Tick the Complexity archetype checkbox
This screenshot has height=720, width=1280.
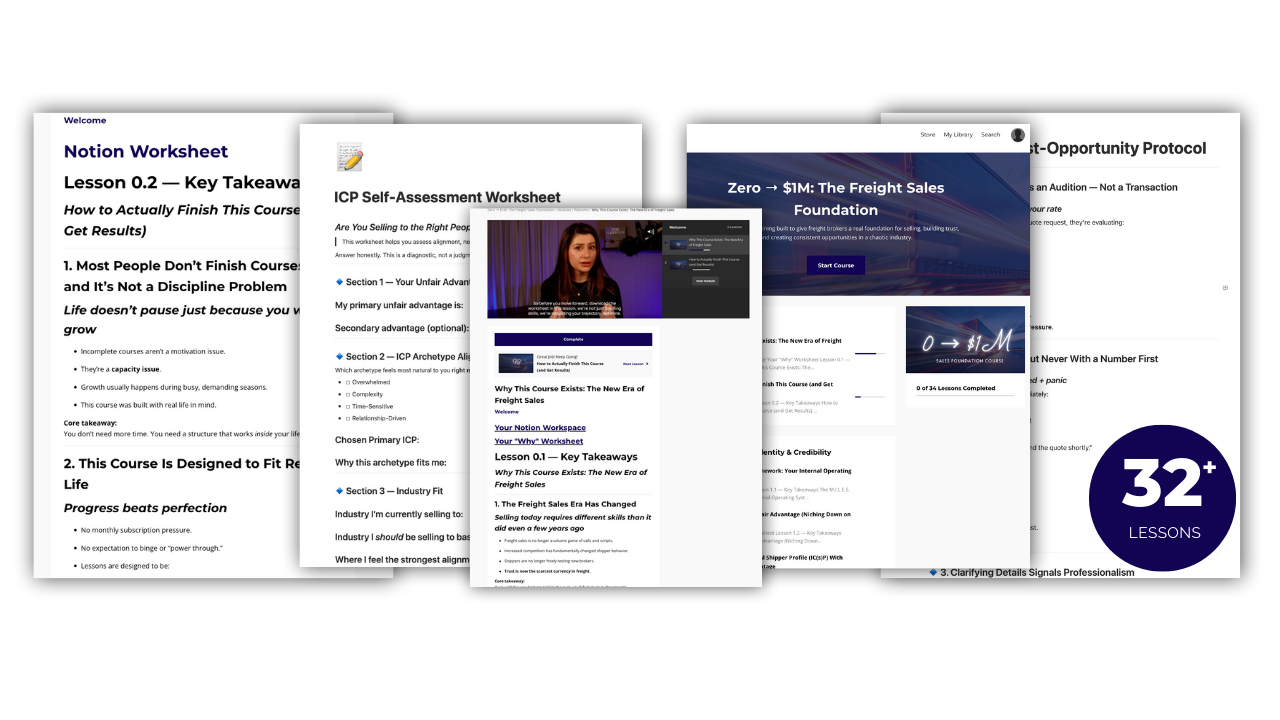346,394
